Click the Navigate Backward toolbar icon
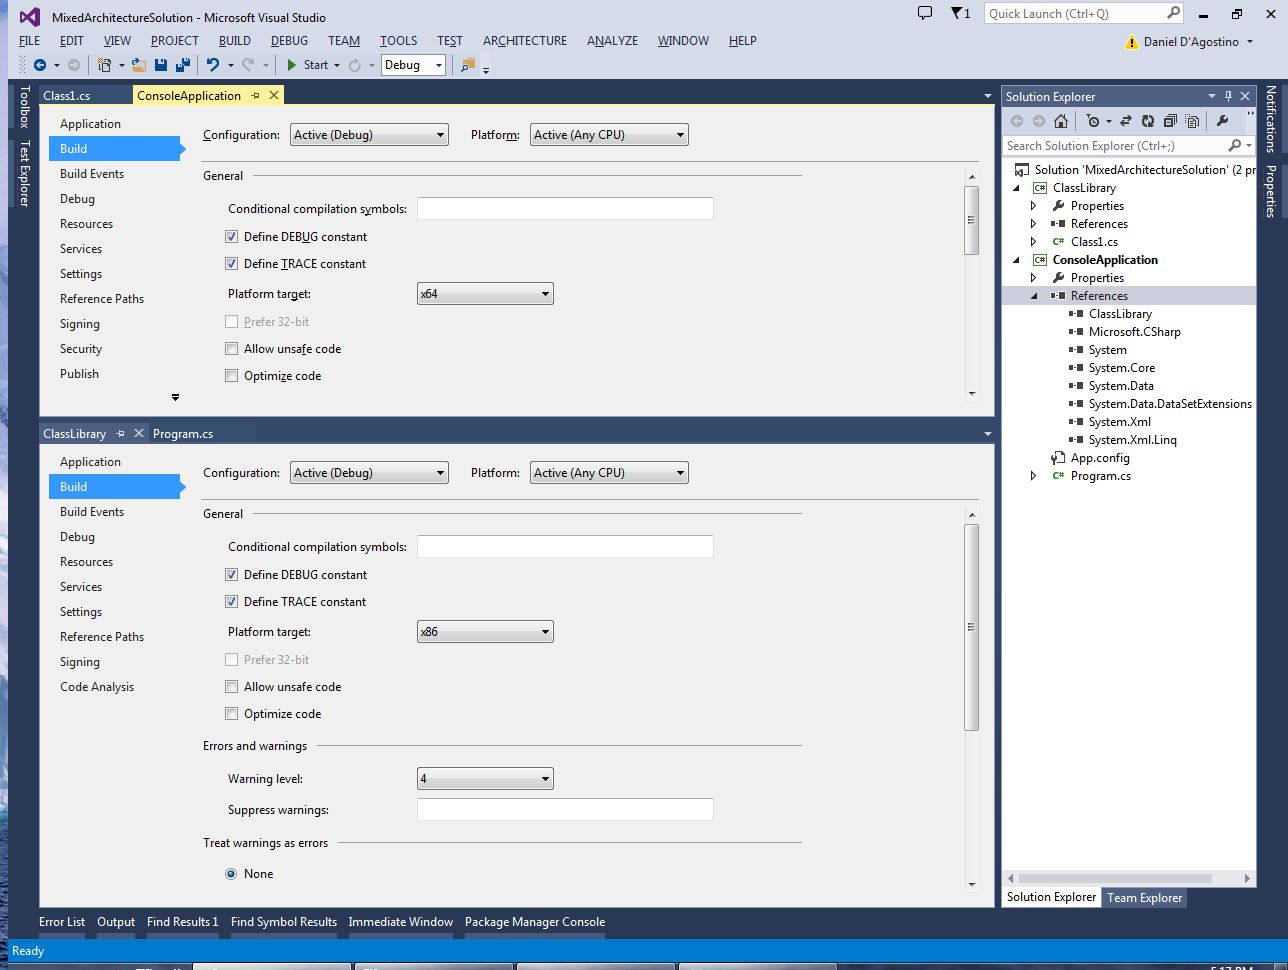Screen dimensions: 1288x970 40,65
